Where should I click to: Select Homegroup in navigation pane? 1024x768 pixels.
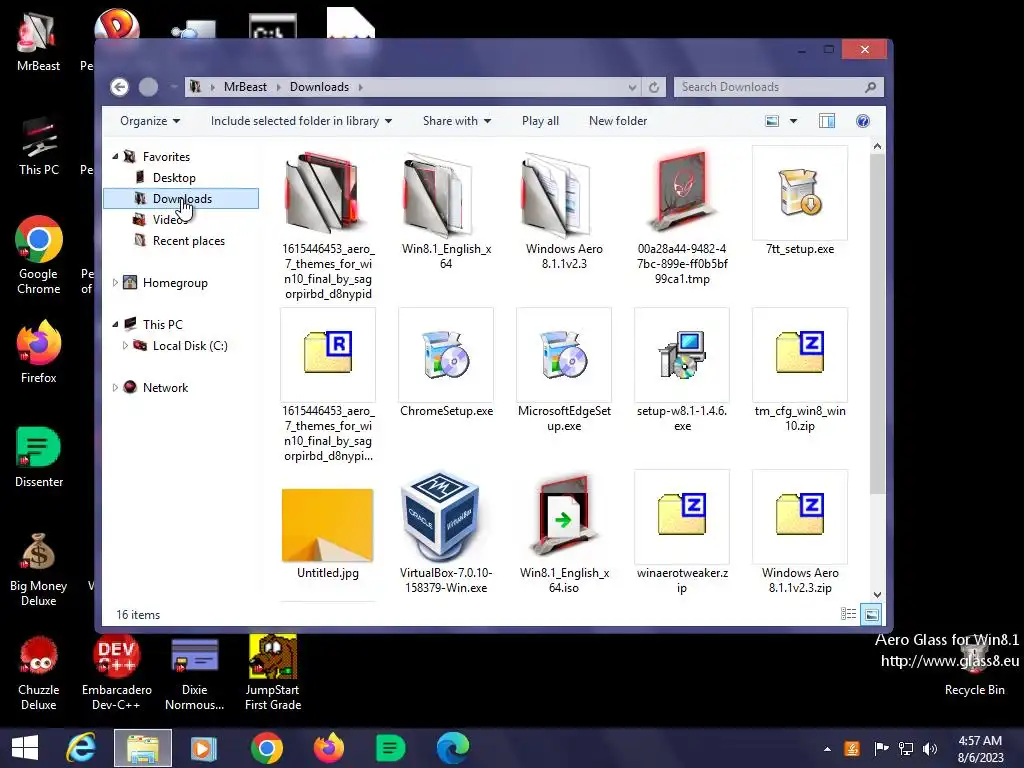click(x=174, y=283)
